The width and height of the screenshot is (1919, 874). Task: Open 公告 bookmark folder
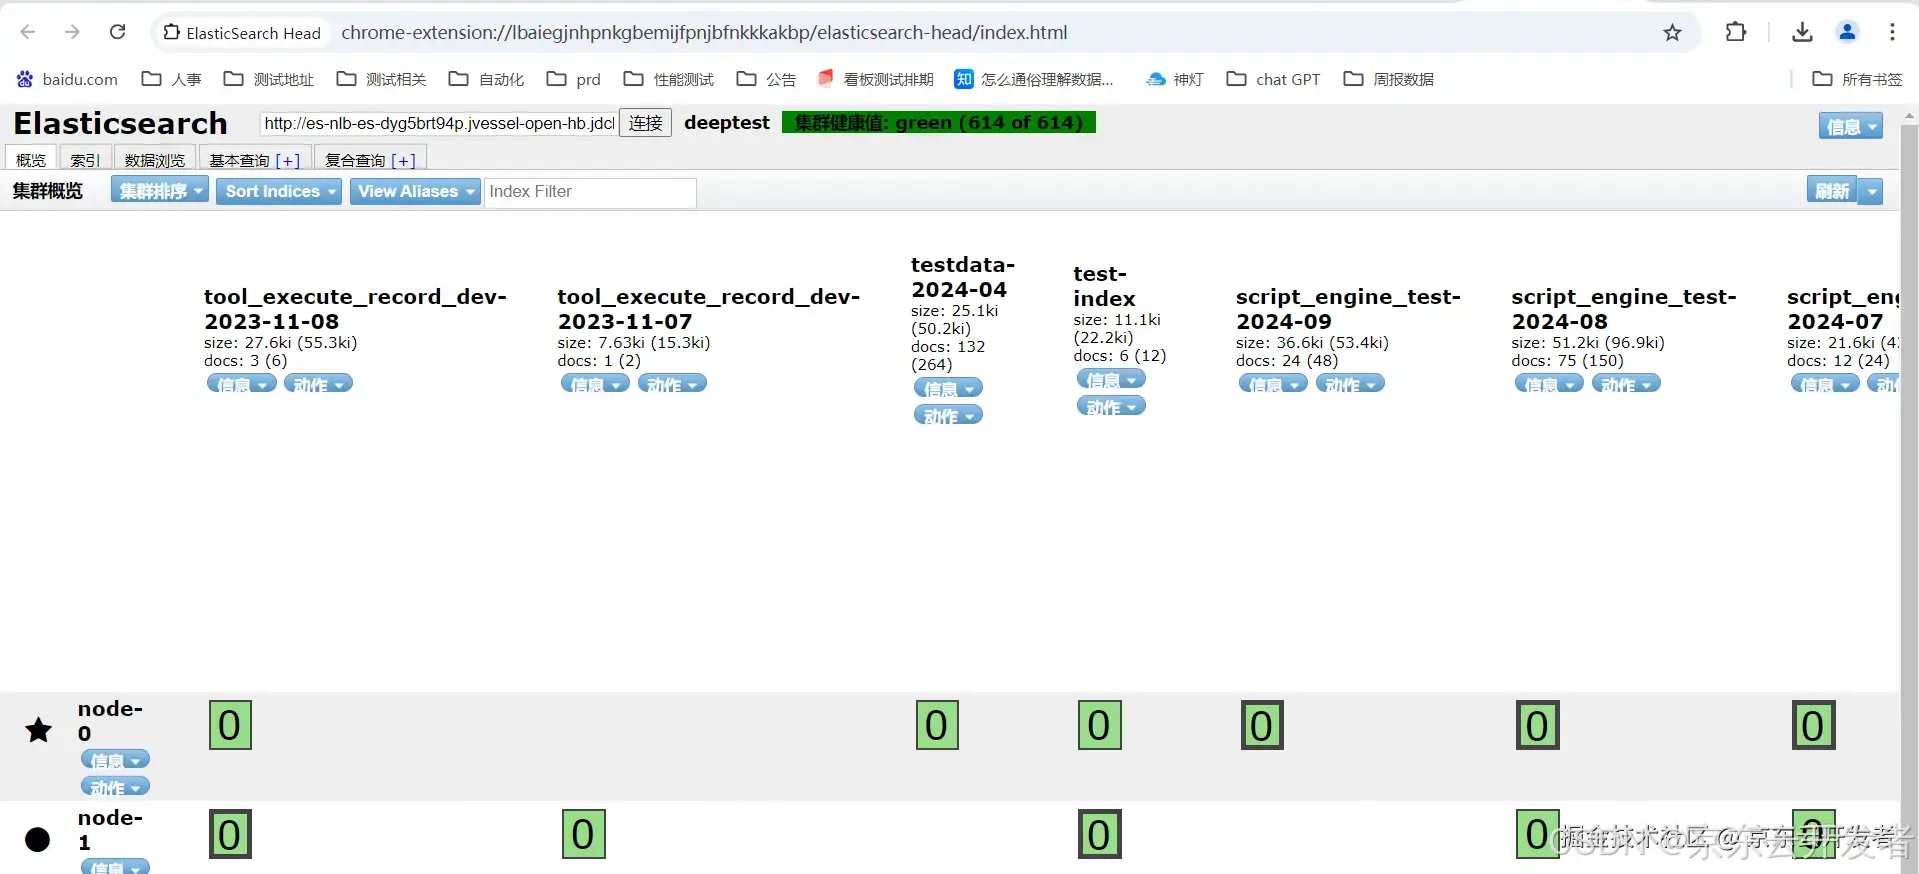pos(766,79)
